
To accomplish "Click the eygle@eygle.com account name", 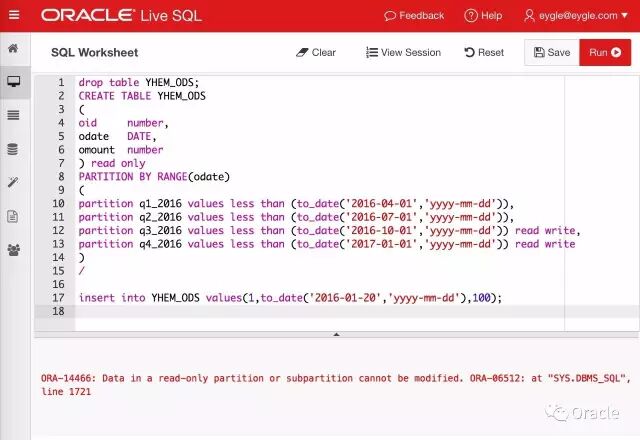I will (578, 16).
